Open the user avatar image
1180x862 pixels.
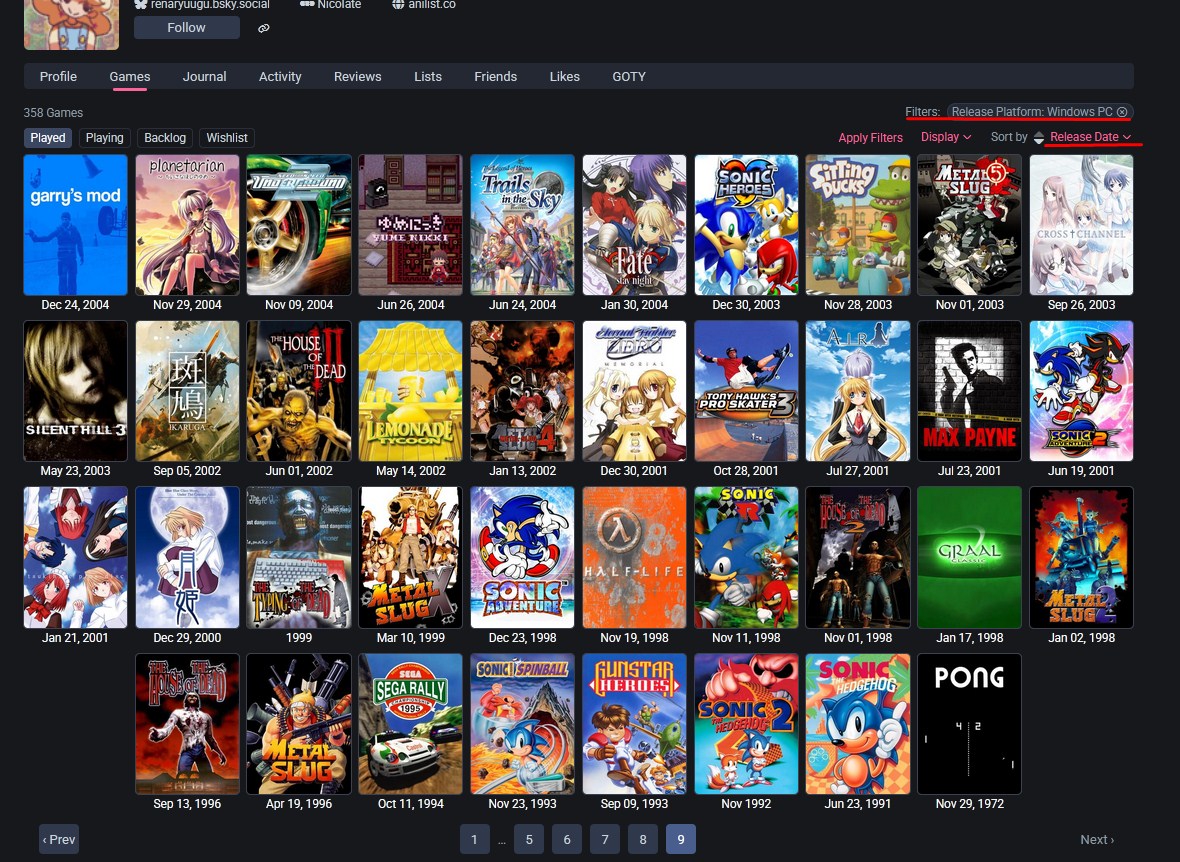[71, 24]
